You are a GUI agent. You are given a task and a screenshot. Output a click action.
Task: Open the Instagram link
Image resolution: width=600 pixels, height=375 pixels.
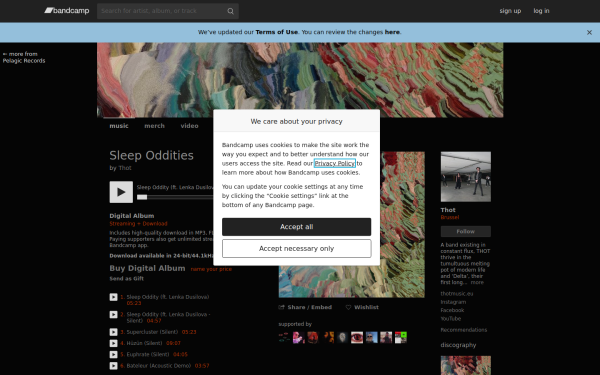(x=453, y=302)
